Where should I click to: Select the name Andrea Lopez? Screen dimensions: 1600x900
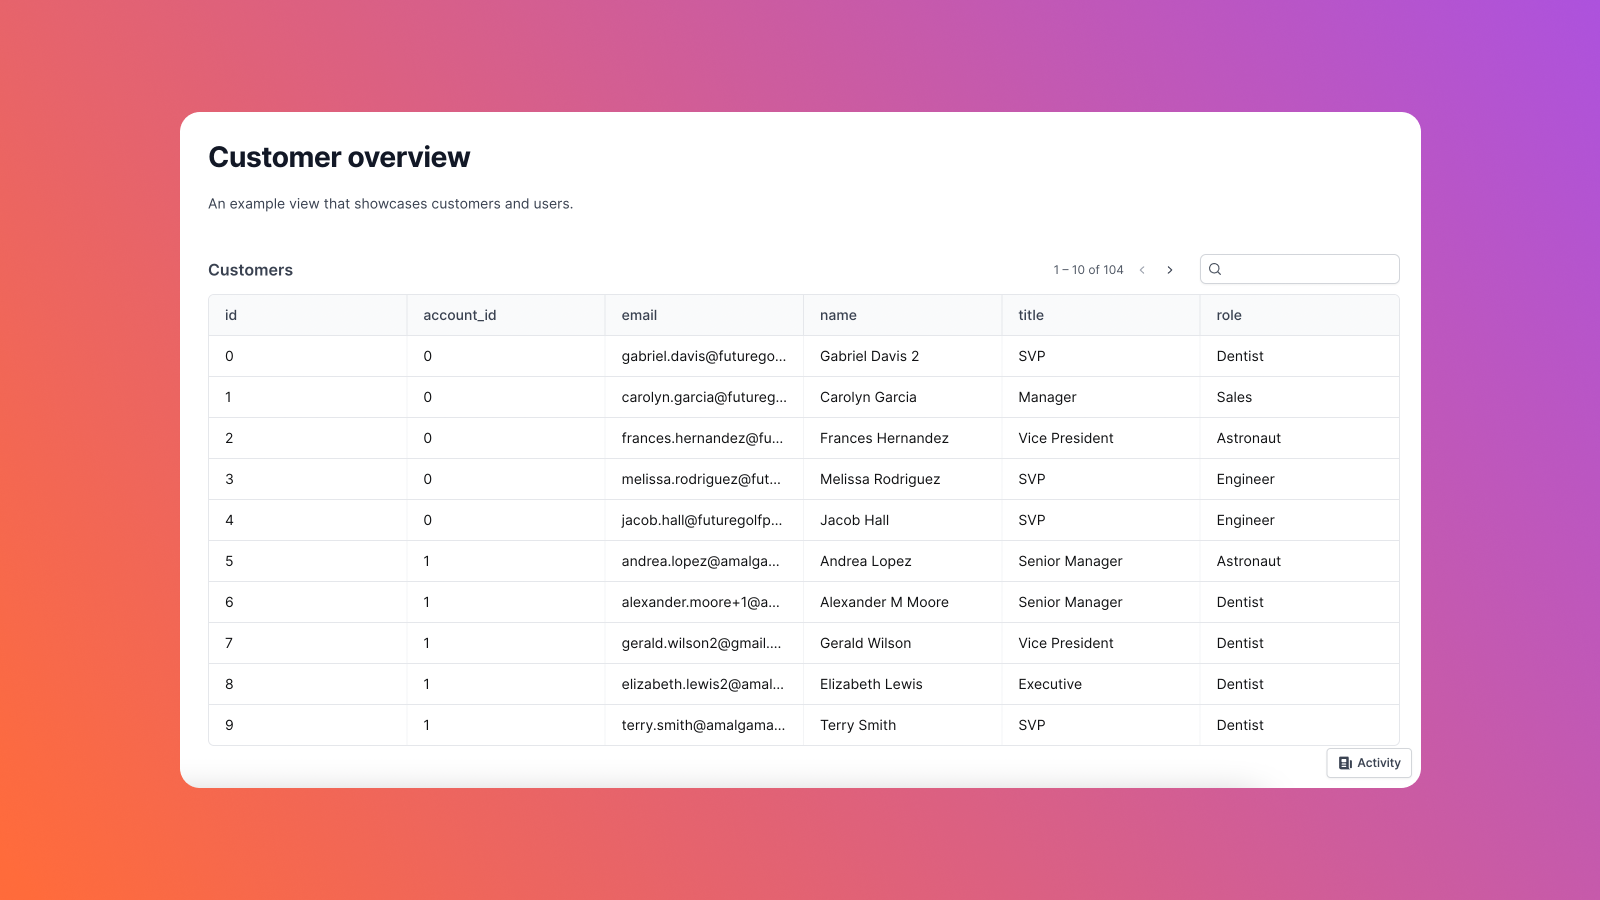[866, 561]
